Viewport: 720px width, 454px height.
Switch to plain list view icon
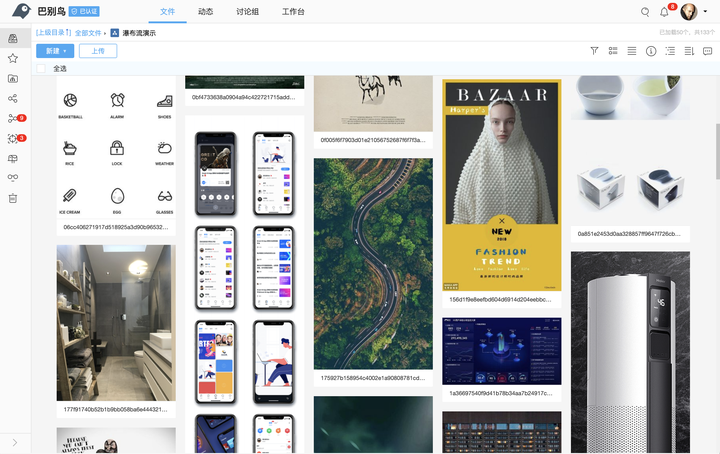click(x=632, y=51)
